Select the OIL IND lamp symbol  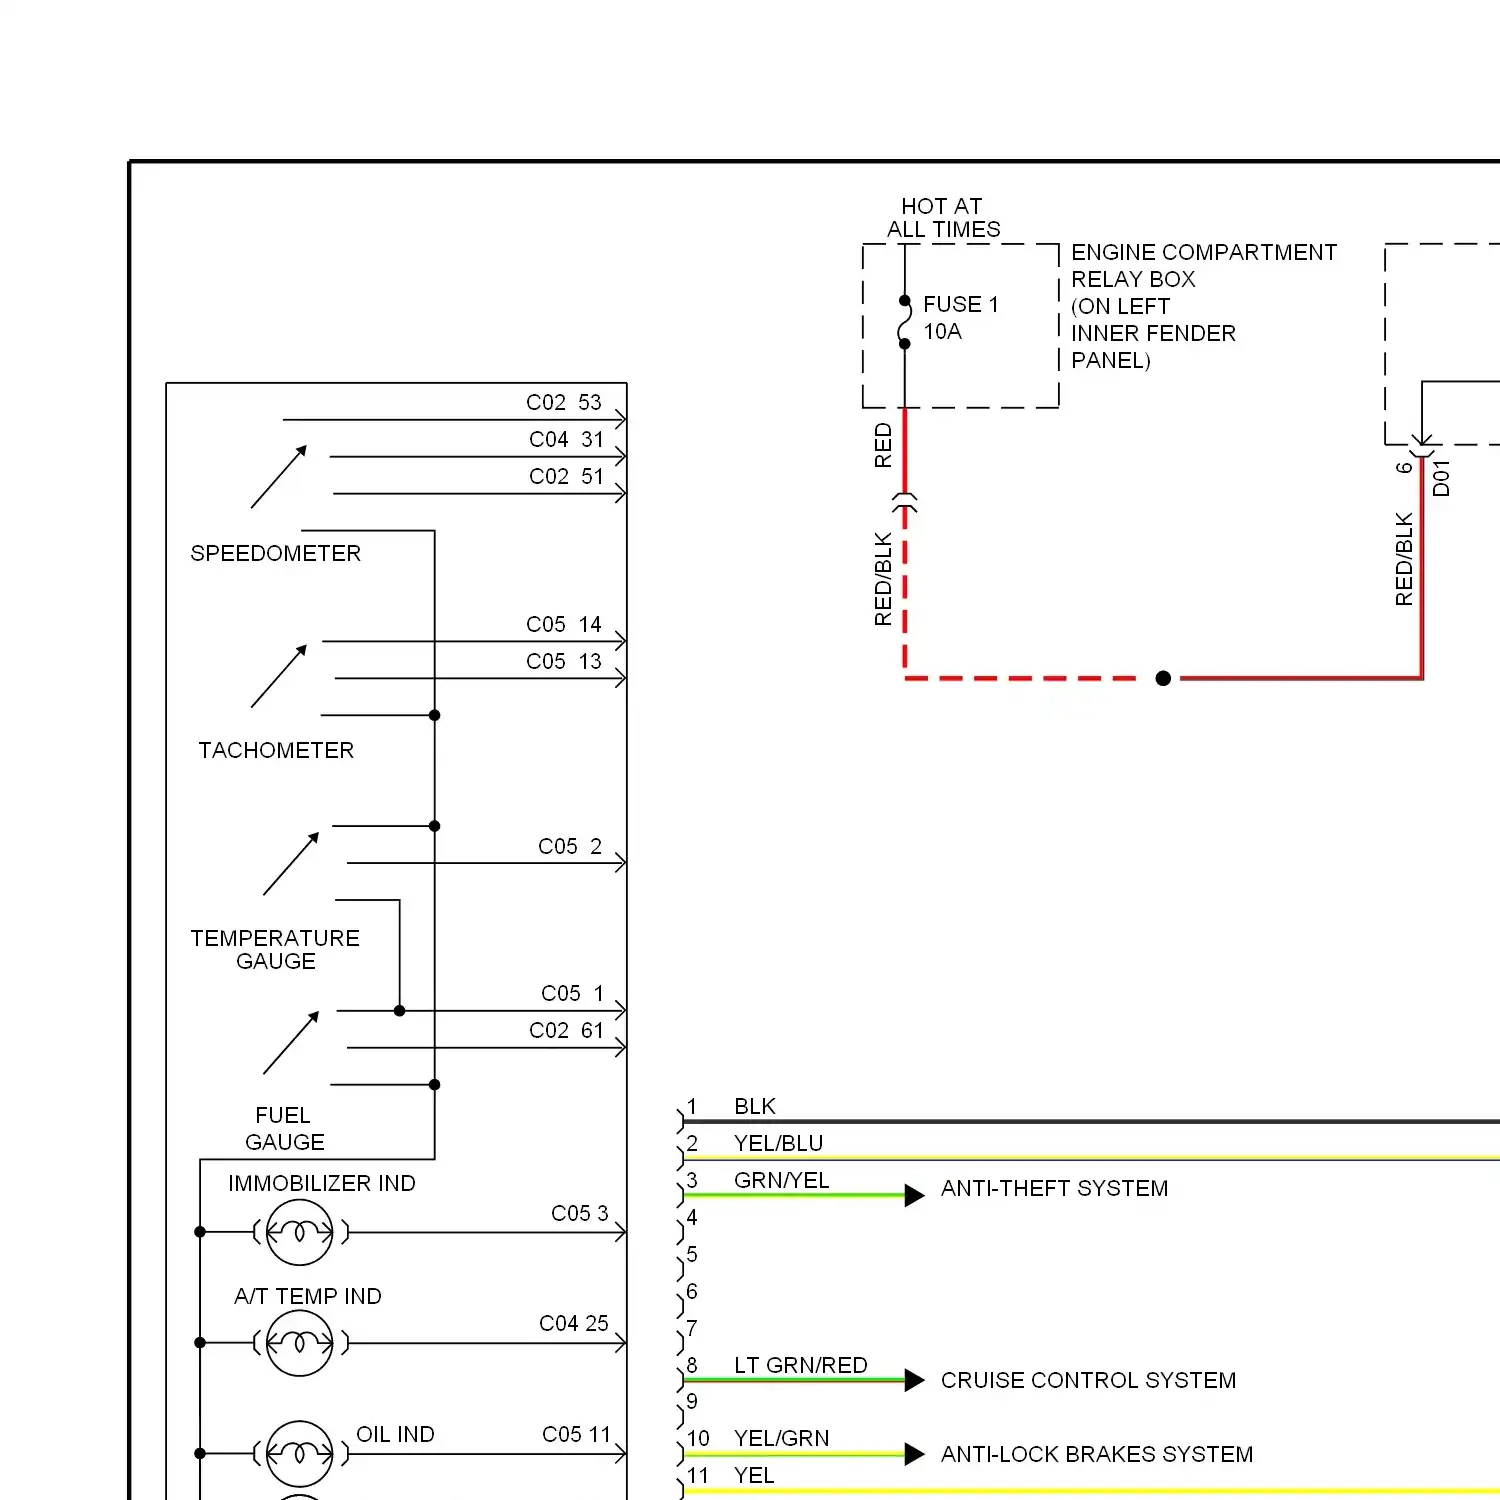(x=299, y=1454)
